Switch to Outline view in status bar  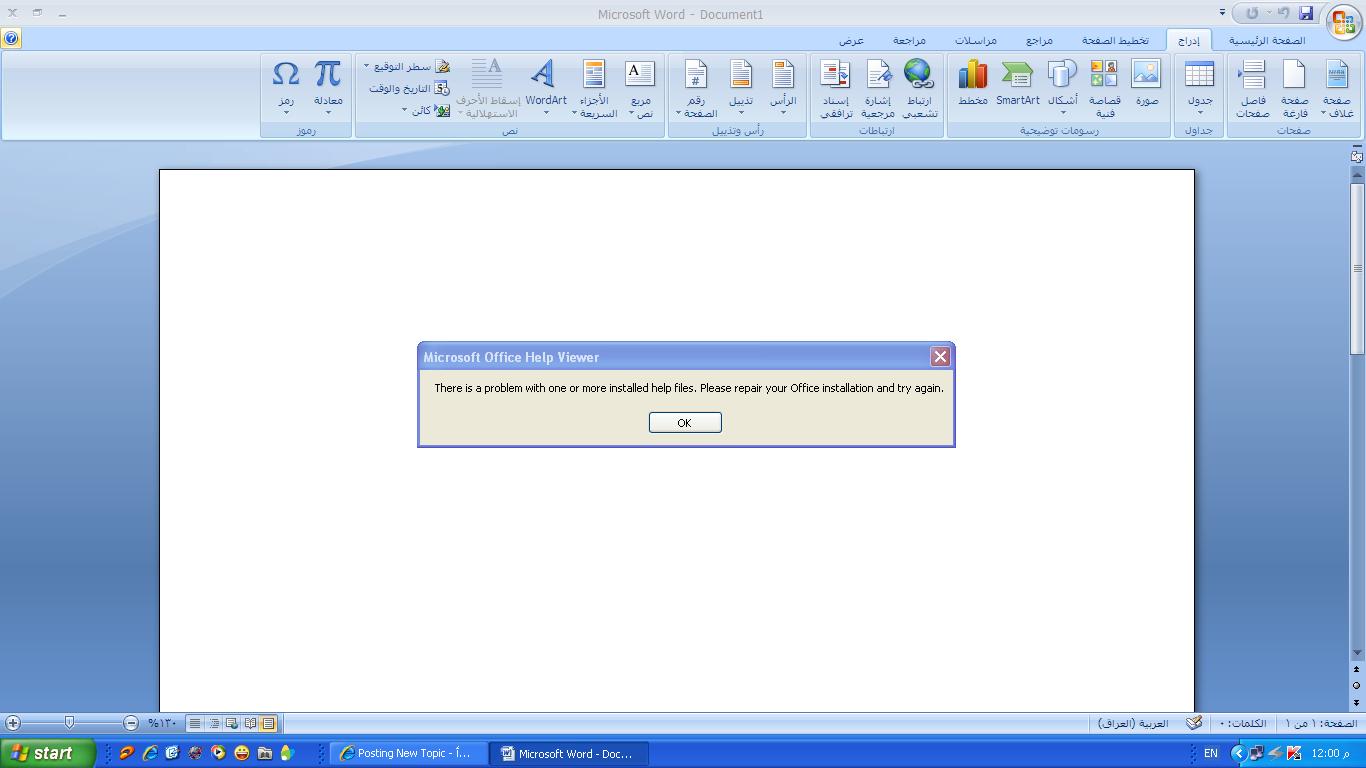[214, 723]
